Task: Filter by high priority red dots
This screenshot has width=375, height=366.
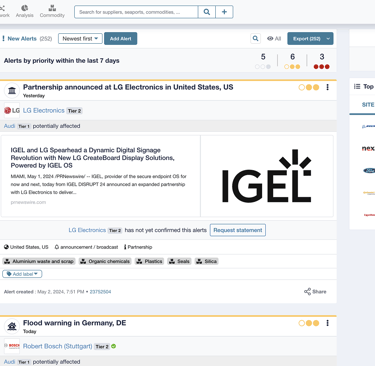Action: pos(321,67)
